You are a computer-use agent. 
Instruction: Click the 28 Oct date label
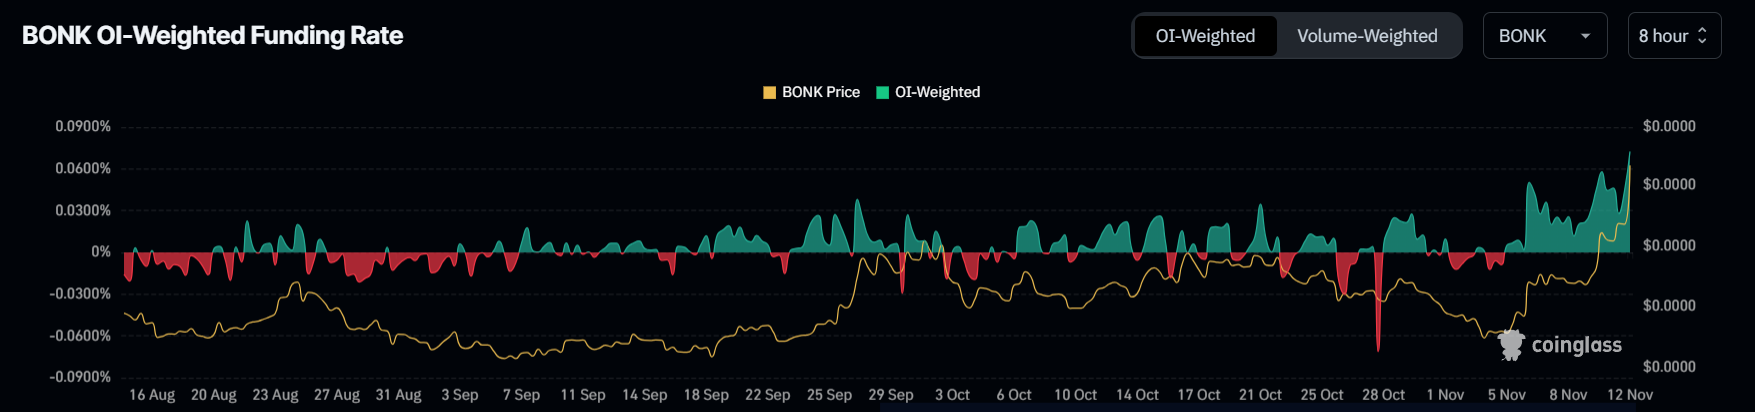pyautogui.click(x=1383, y=395)
